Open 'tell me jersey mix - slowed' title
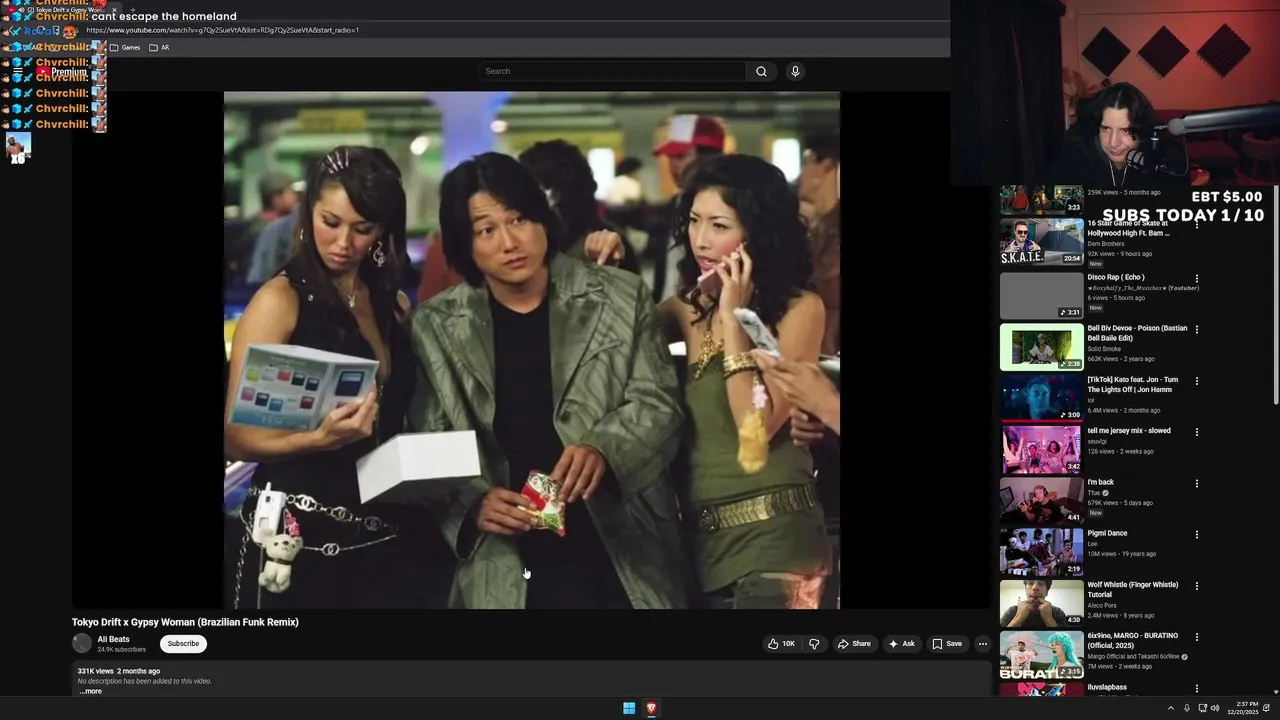 1129,431
